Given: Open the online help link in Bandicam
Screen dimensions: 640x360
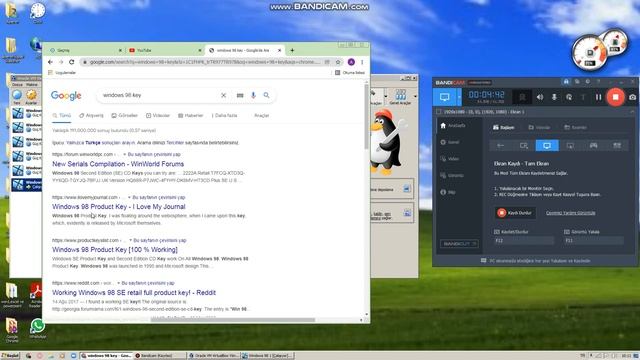Looking at the screenshot, I should 570,213.
